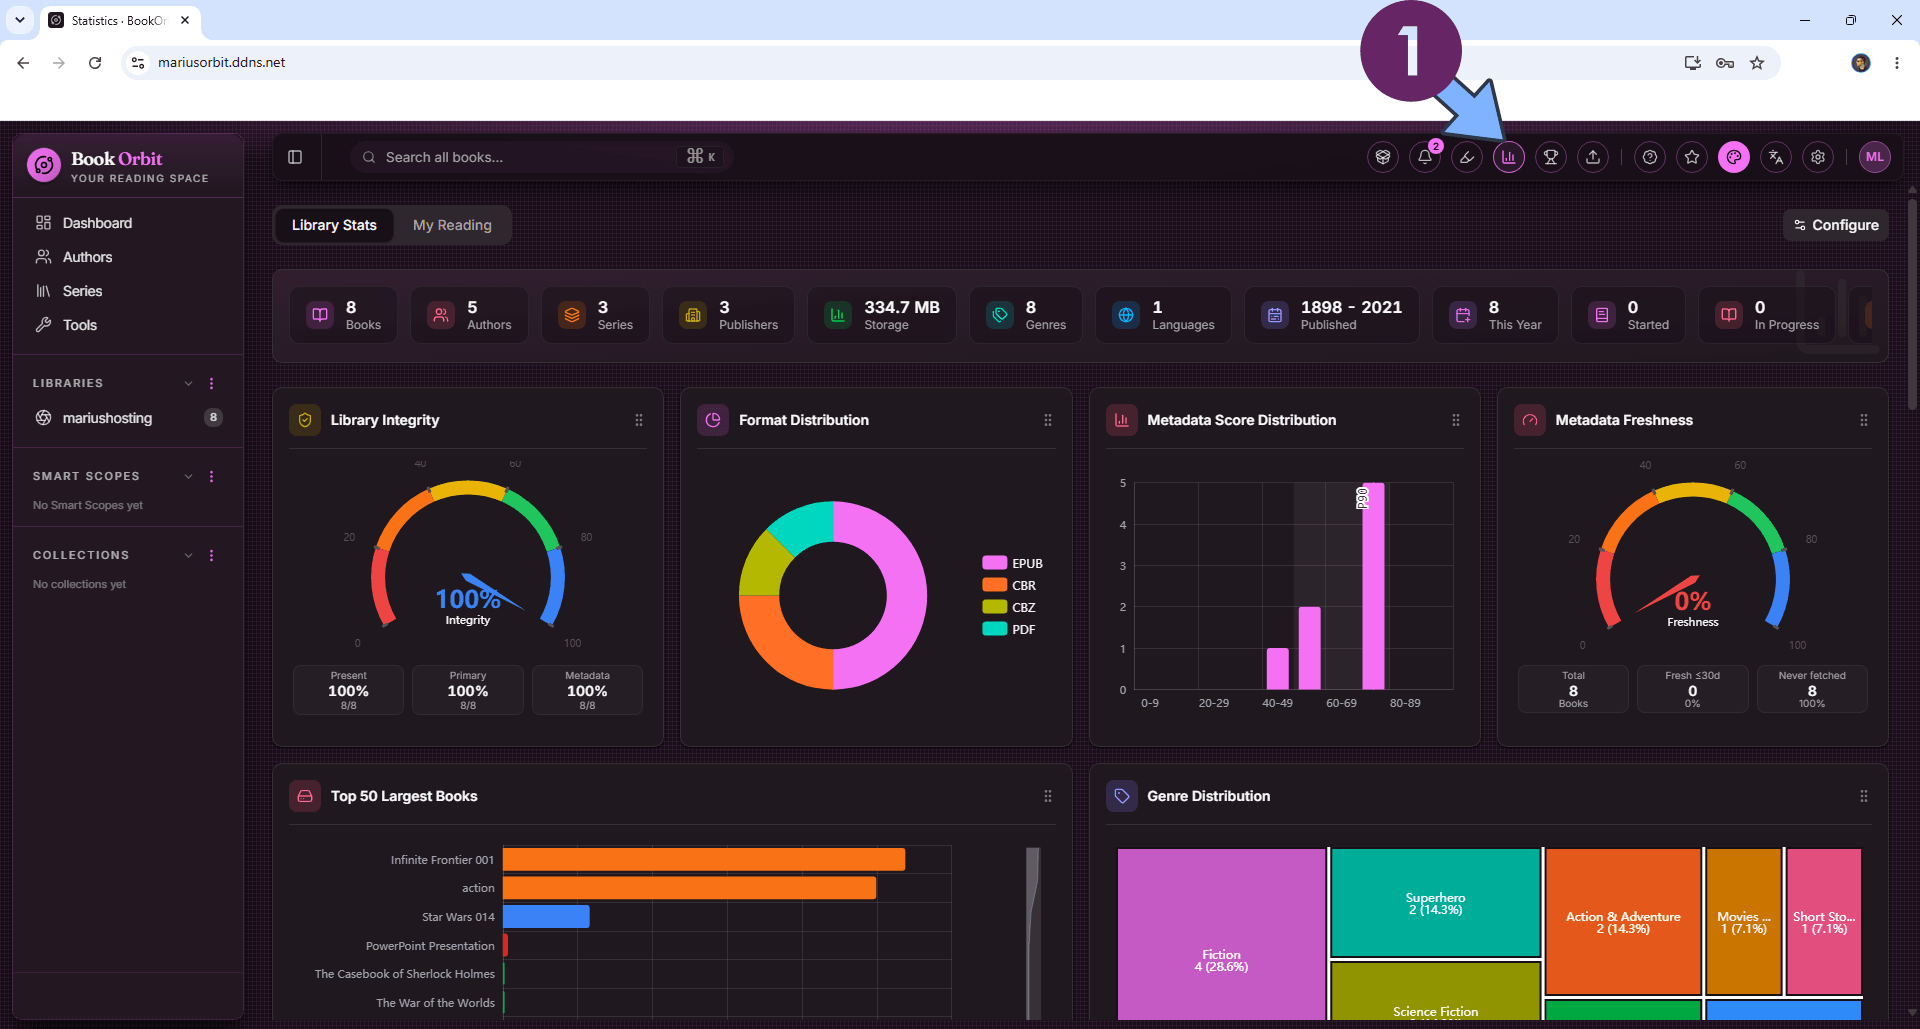Open the palette theme icon
The width and height of the screenshot is (1920, 1029).
click(x=1734, y=157)
